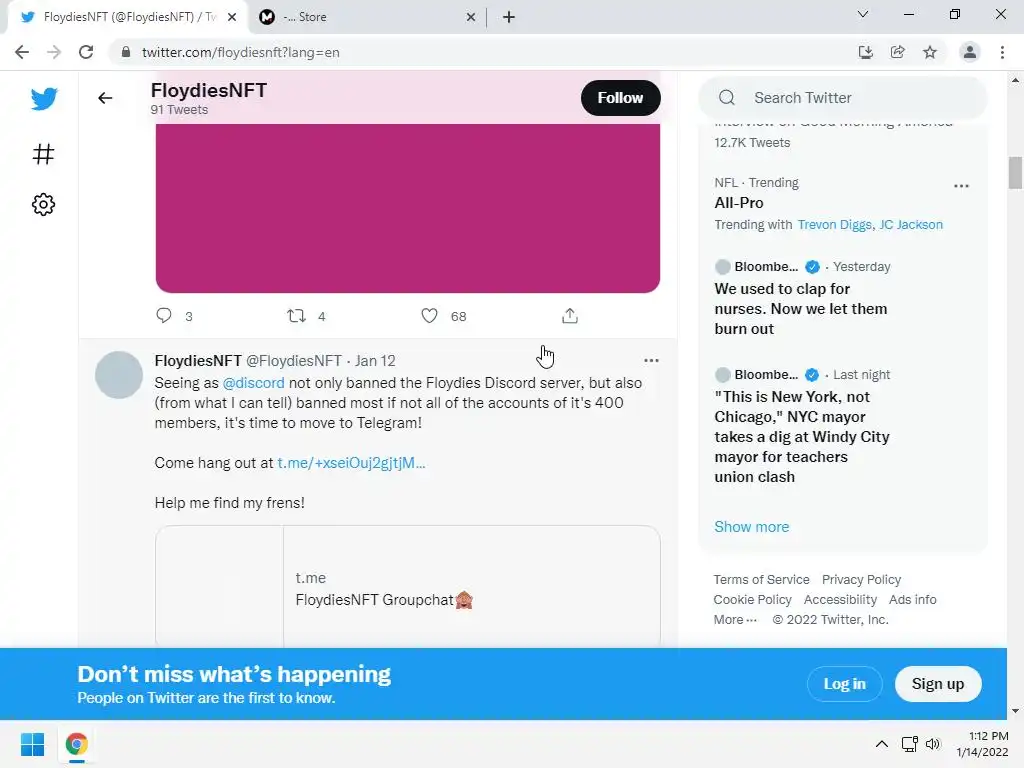Click the FloydiesNFT tweet avatar
This screenshot has width=1024, height=768.
119,375
